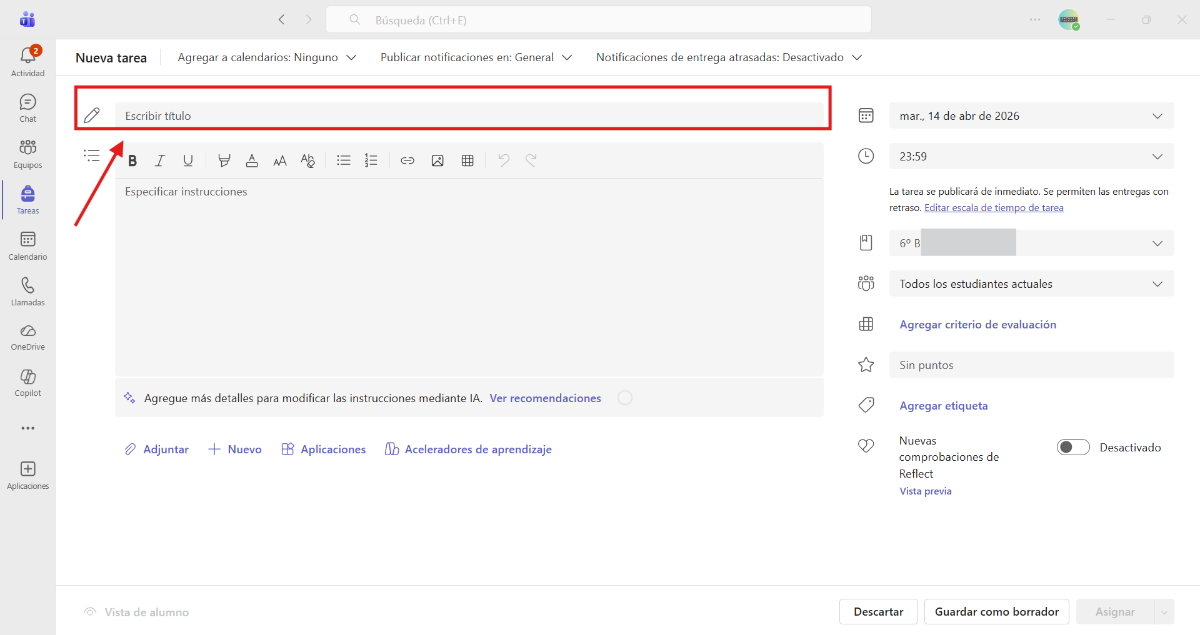Open the settings and more menu at top

(x=1035, y=19)
